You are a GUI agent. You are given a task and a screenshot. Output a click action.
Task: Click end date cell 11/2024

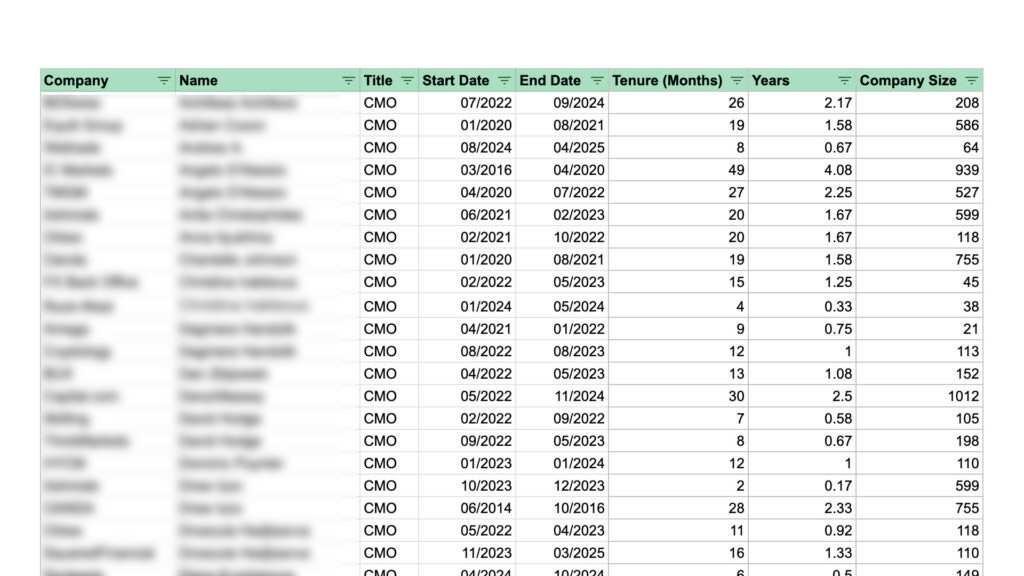[562, 396]
